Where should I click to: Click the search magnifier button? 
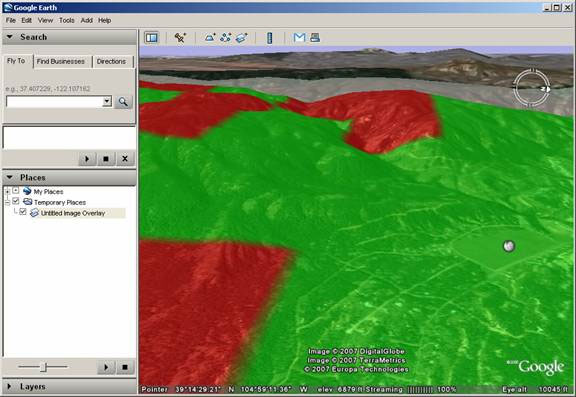pos(123,102)
